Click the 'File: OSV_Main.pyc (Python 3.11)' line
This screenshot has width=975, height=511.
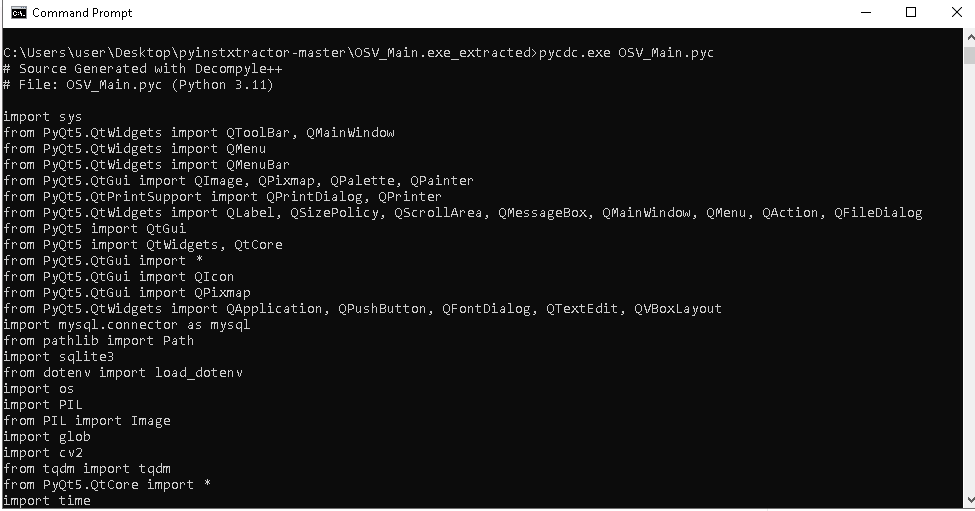[x=140, y=85]
